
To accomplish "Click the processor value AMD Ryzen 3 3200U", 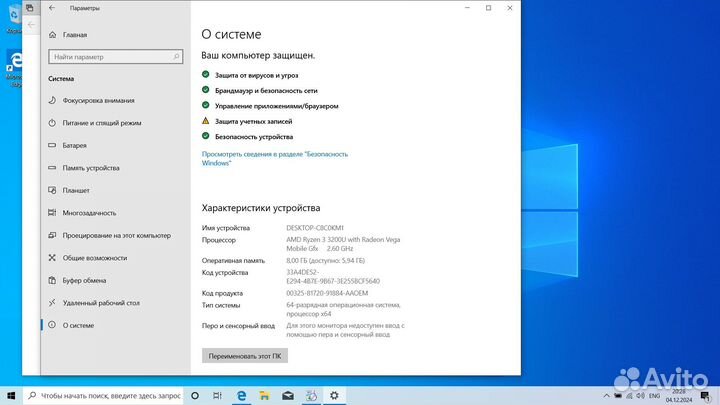I will (x=343, y=244).
